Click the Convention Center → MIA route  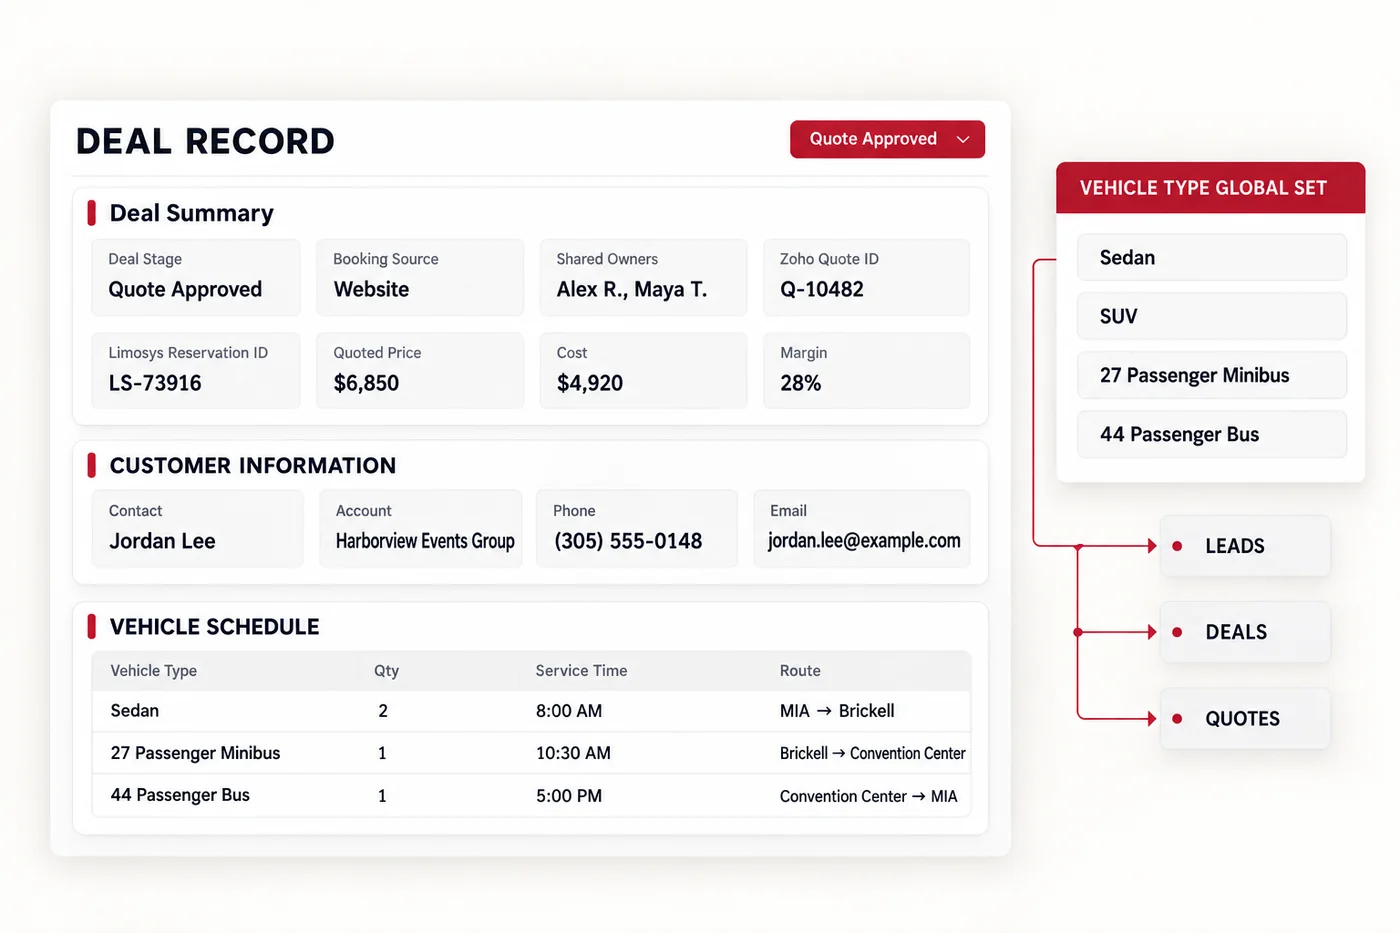click(x=868, y=796)
